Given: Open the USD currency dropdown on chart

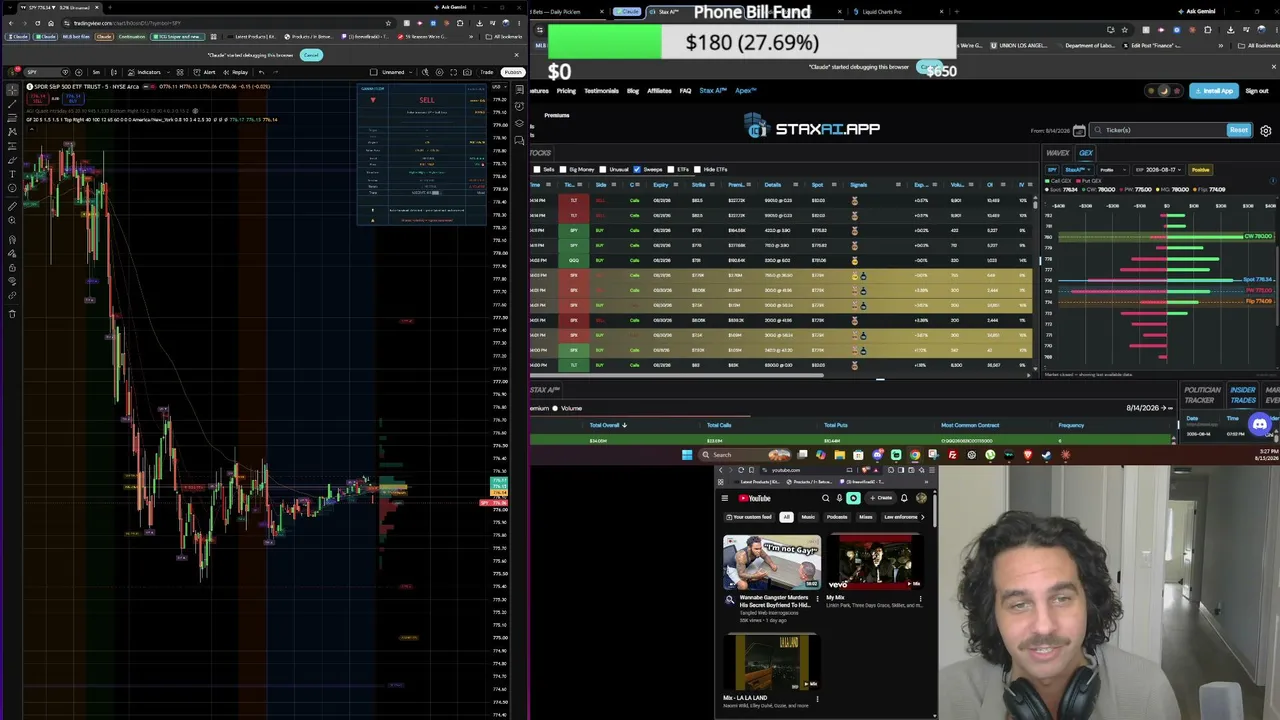Looking at the screenshot, I should click(499, 87).
